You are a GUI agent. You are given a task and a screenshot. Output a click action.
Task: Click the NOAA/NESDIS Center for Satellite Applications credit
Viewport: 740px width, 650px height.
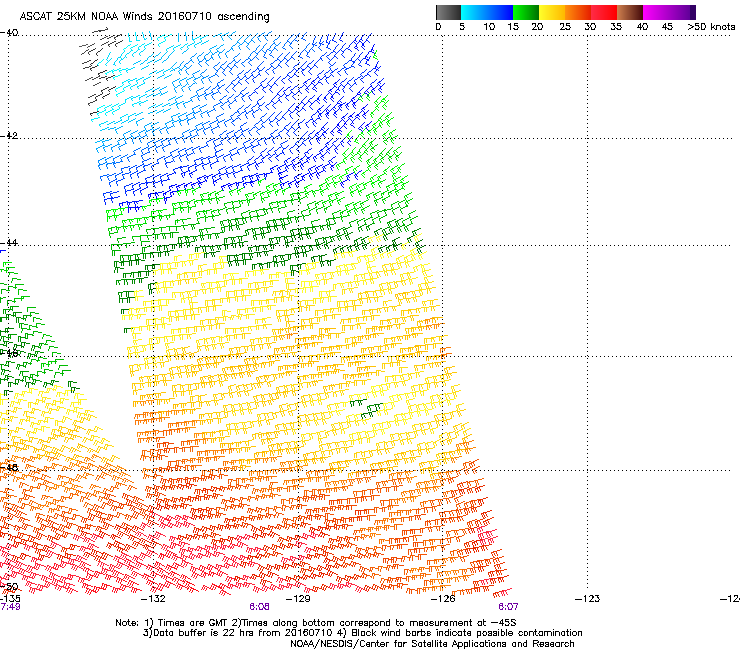point(432,644)
